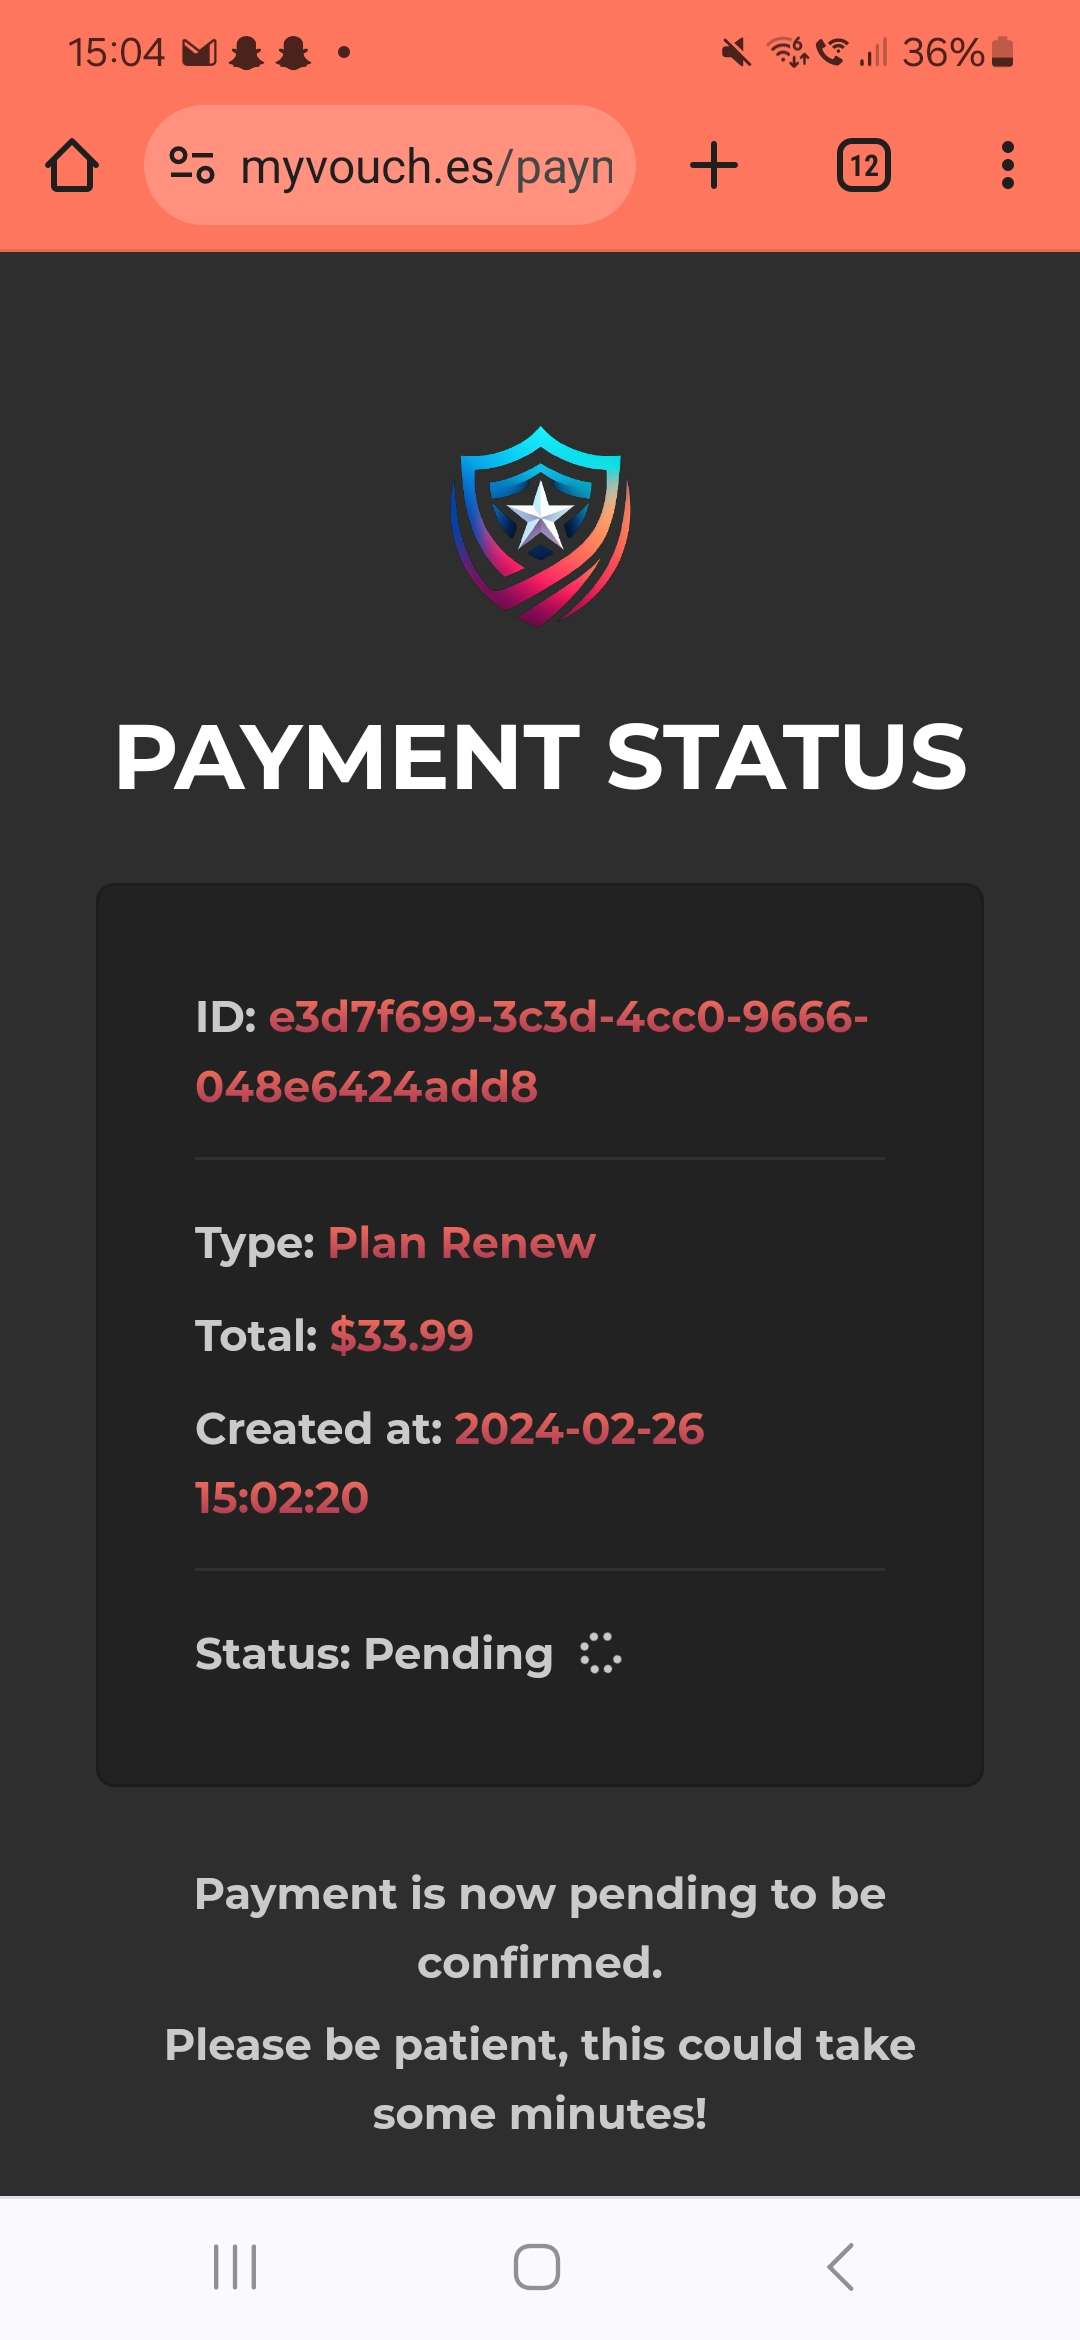Tap the Status: Pending label

pos(374,1654)
